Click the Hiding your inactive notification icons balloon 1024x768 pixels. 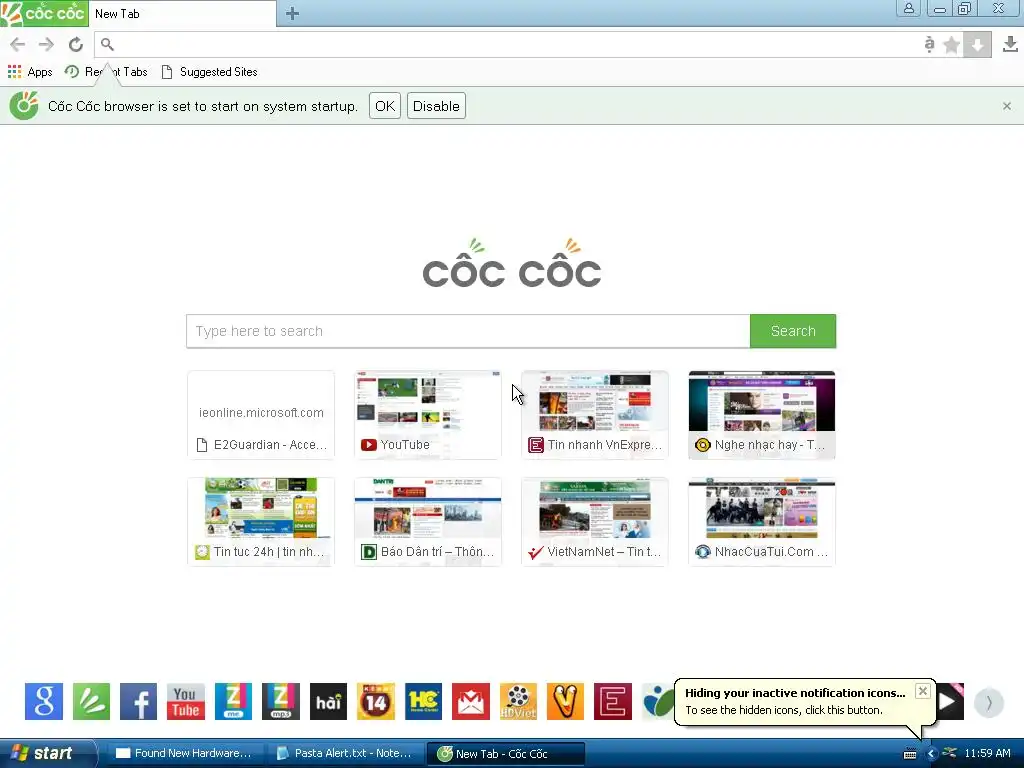[805, 702]
